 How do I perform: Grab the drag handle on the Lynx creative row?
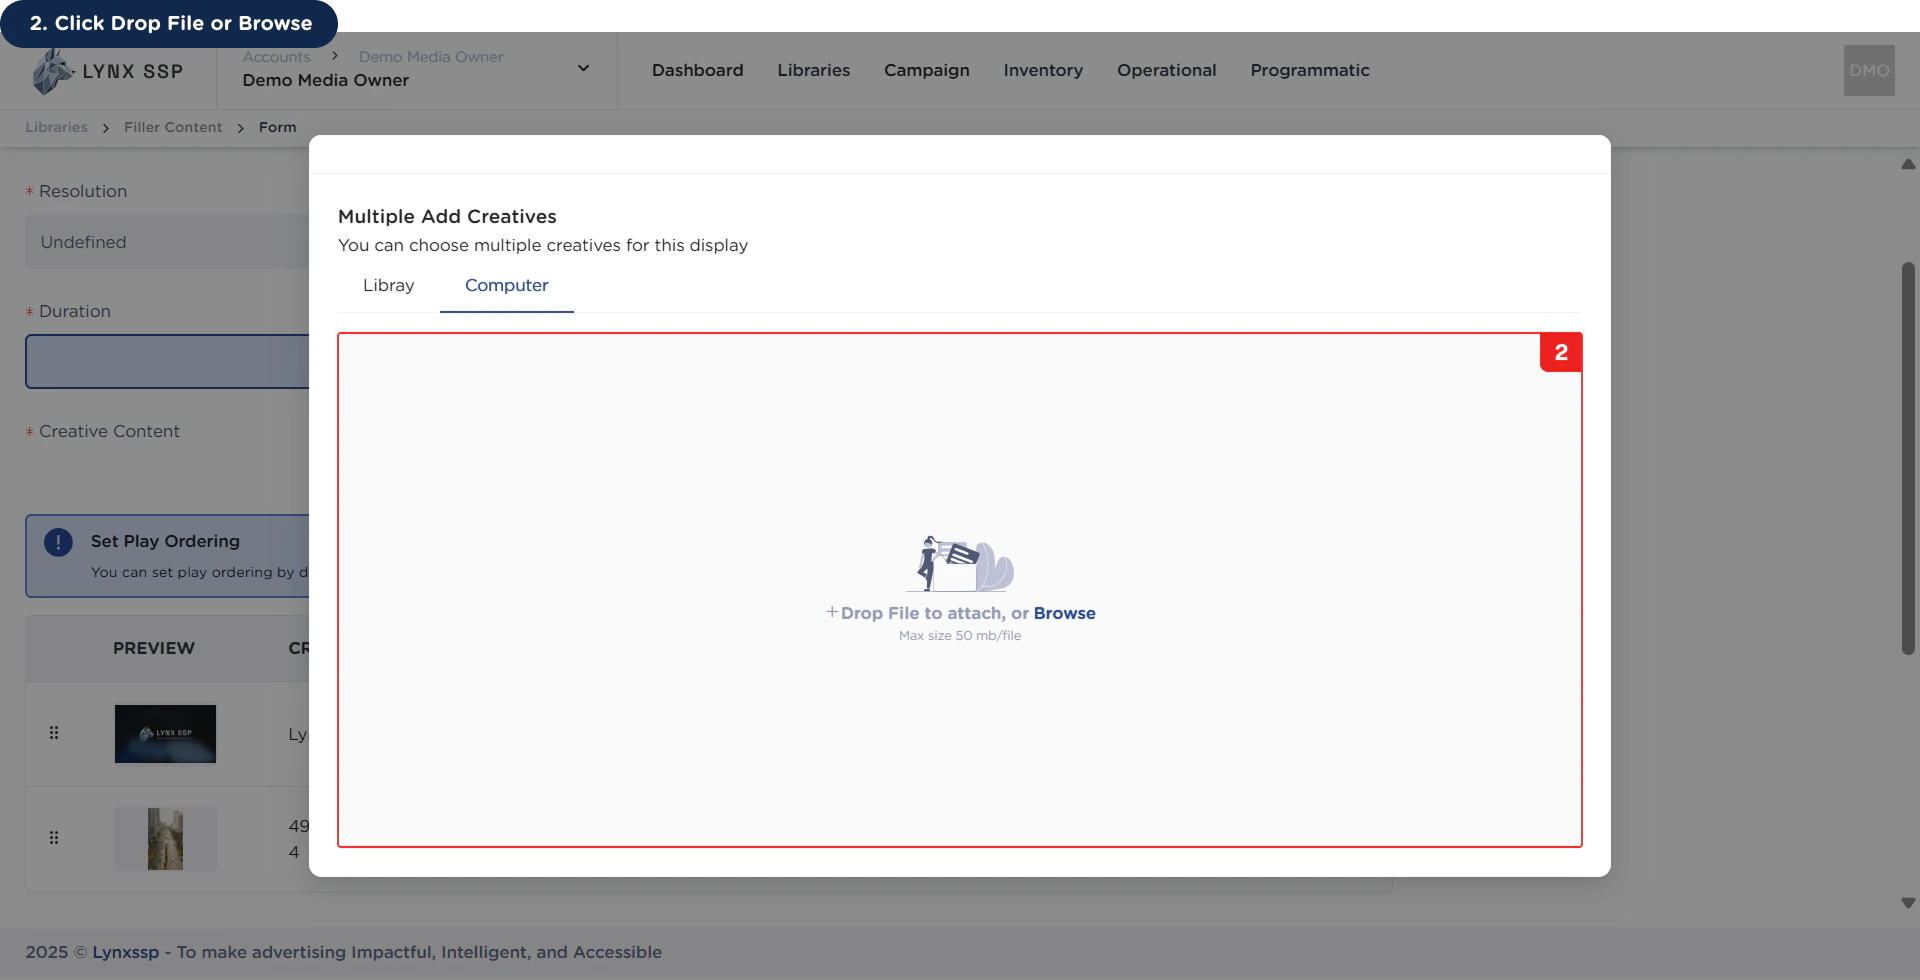54,733
